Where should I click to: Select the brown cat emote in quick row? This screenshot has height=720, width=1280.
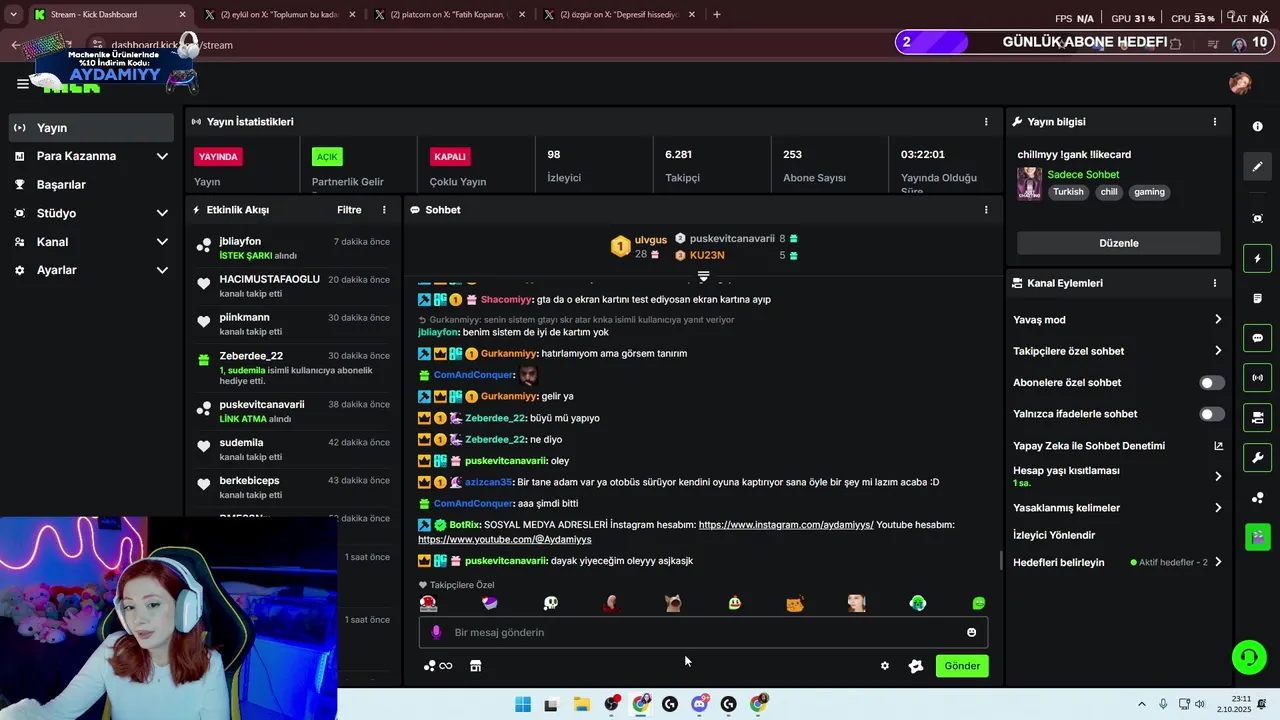coord(673,603)
